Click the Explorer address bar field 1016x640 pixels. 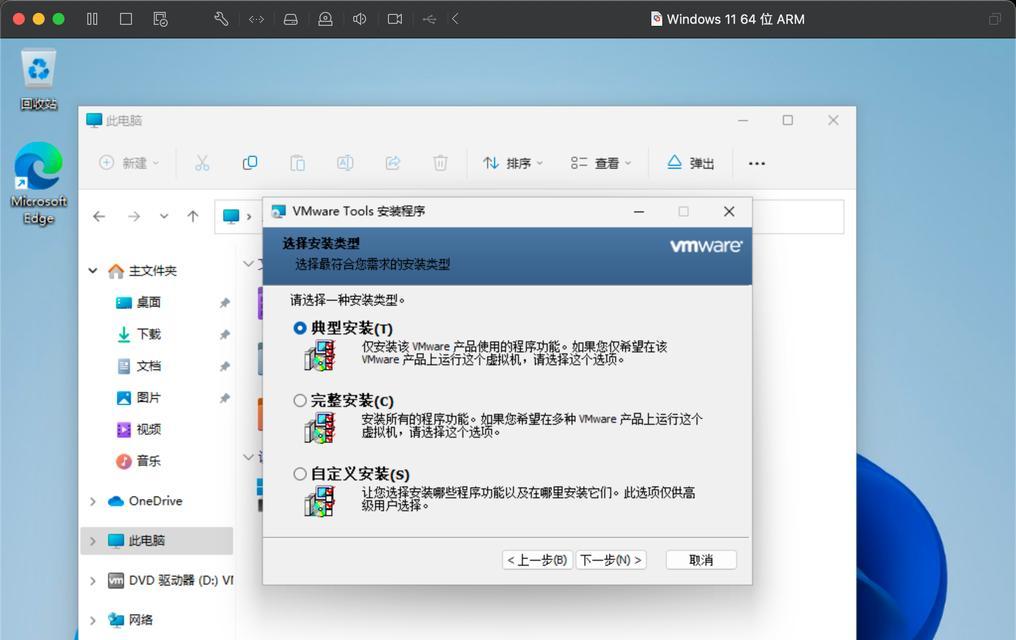529,216
